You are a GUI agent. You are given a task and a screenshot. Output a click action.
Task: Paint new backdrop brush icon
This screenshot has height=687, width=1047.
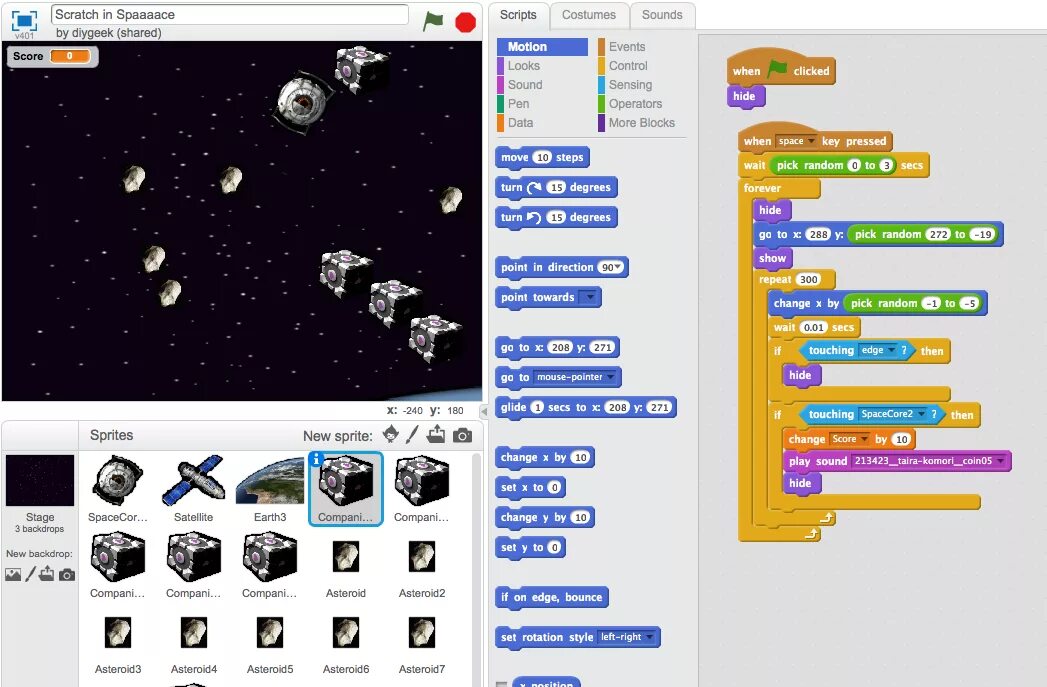30,574
